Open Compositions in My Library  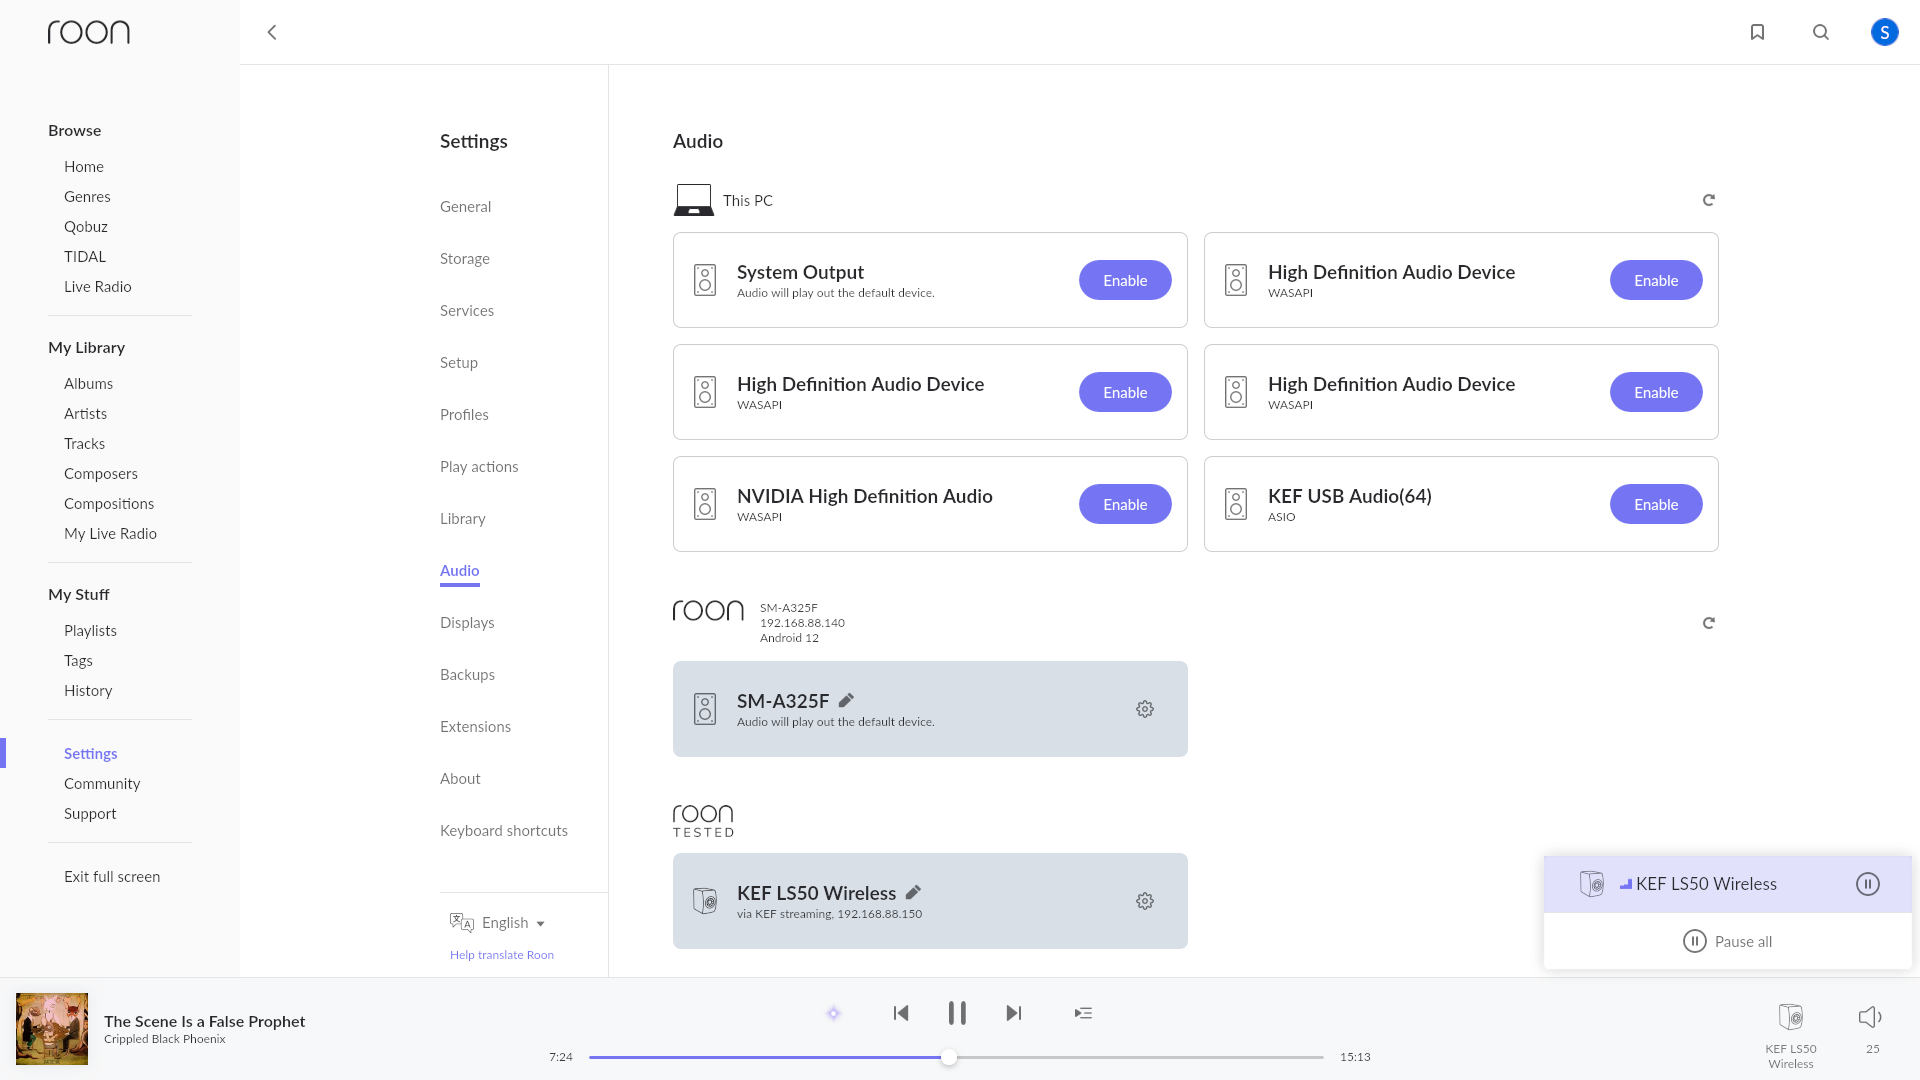(x=109, y=504)
